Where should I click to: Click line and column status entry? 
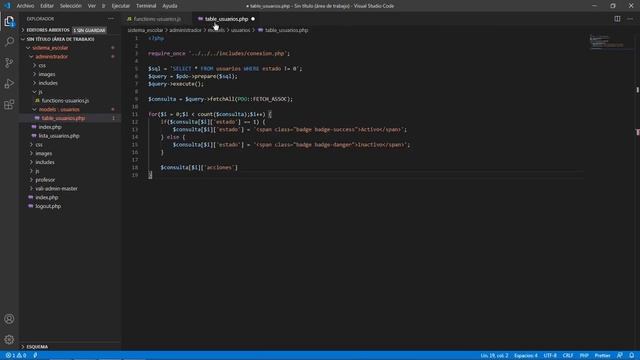pos(494,356)
